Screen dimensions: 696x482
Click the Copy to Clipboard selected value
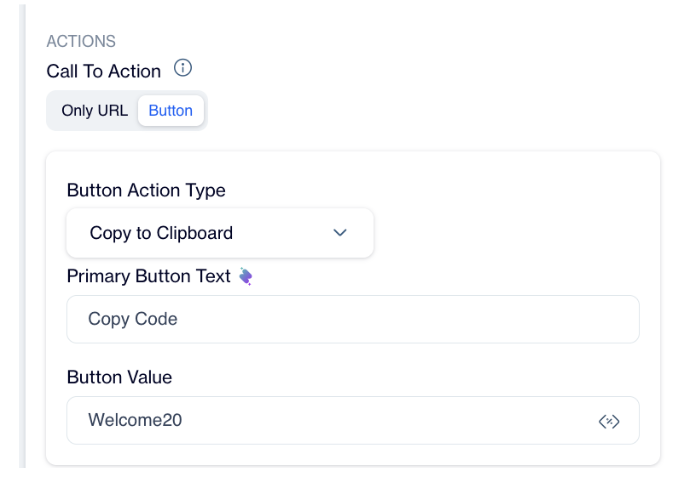[161, 233]
